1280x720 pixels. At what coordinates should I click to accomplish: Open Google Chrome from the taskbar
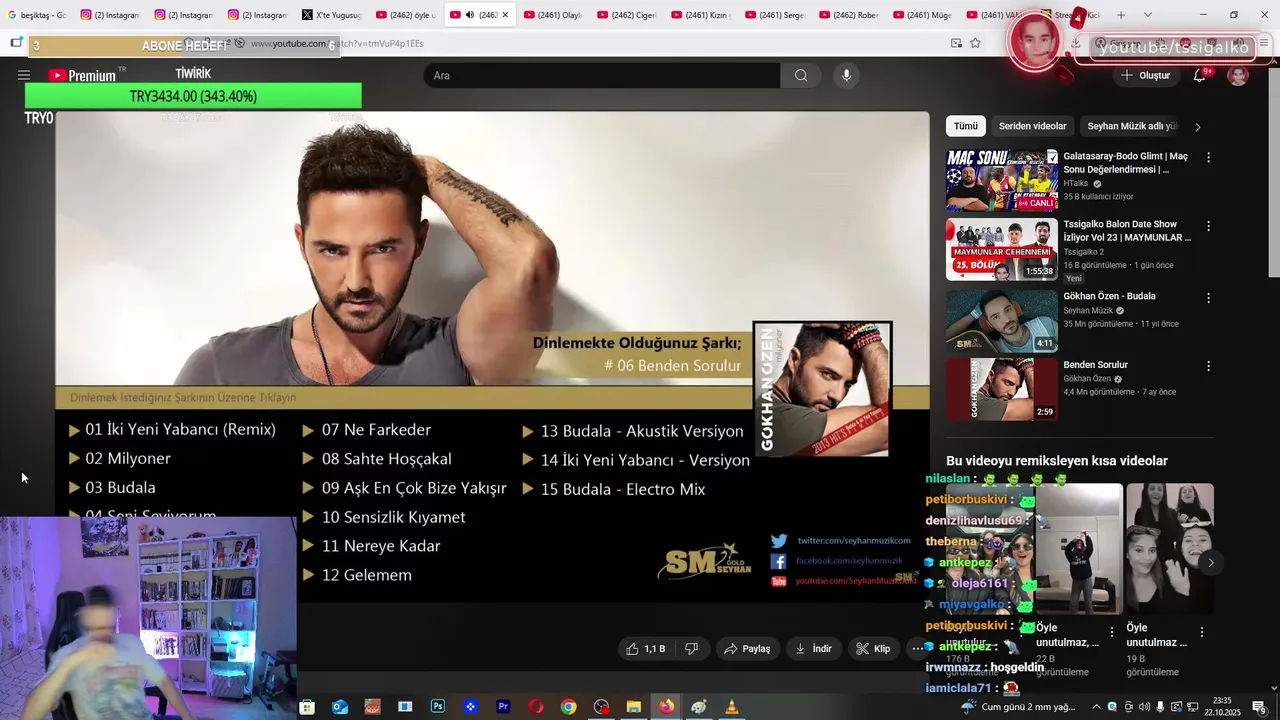(x=568, y=707)
